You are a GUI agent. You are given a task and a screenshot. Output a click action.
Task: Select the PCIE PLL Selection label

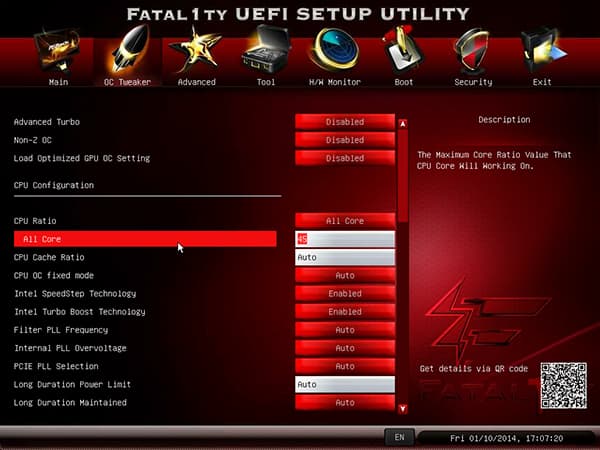(56, 366)
